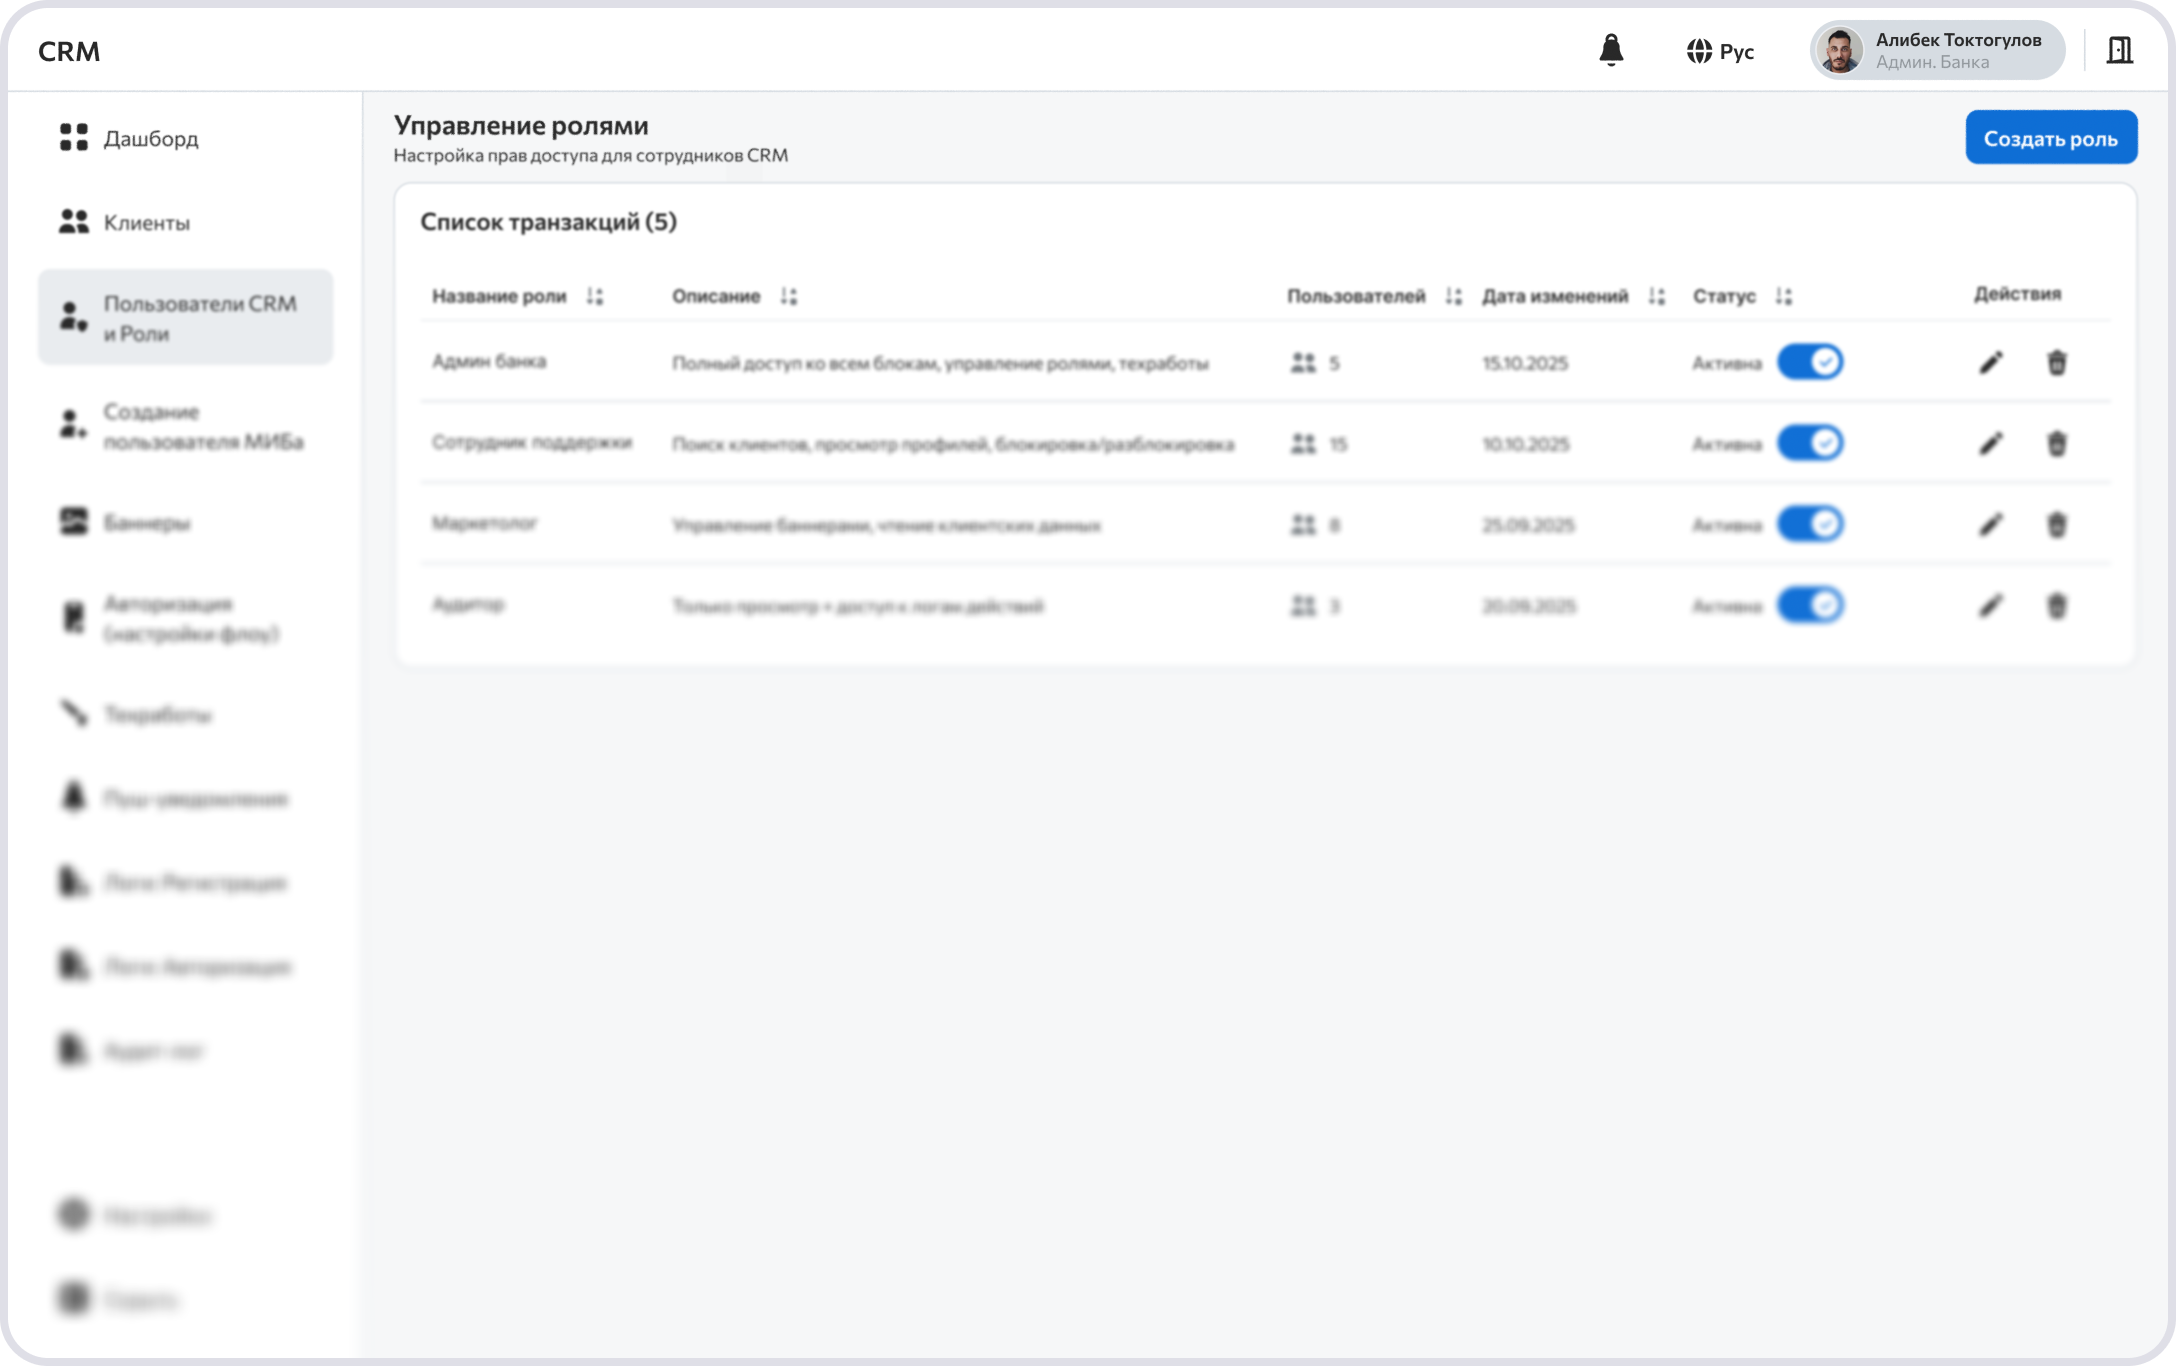Click the logout door icon

click(2119, 50)
